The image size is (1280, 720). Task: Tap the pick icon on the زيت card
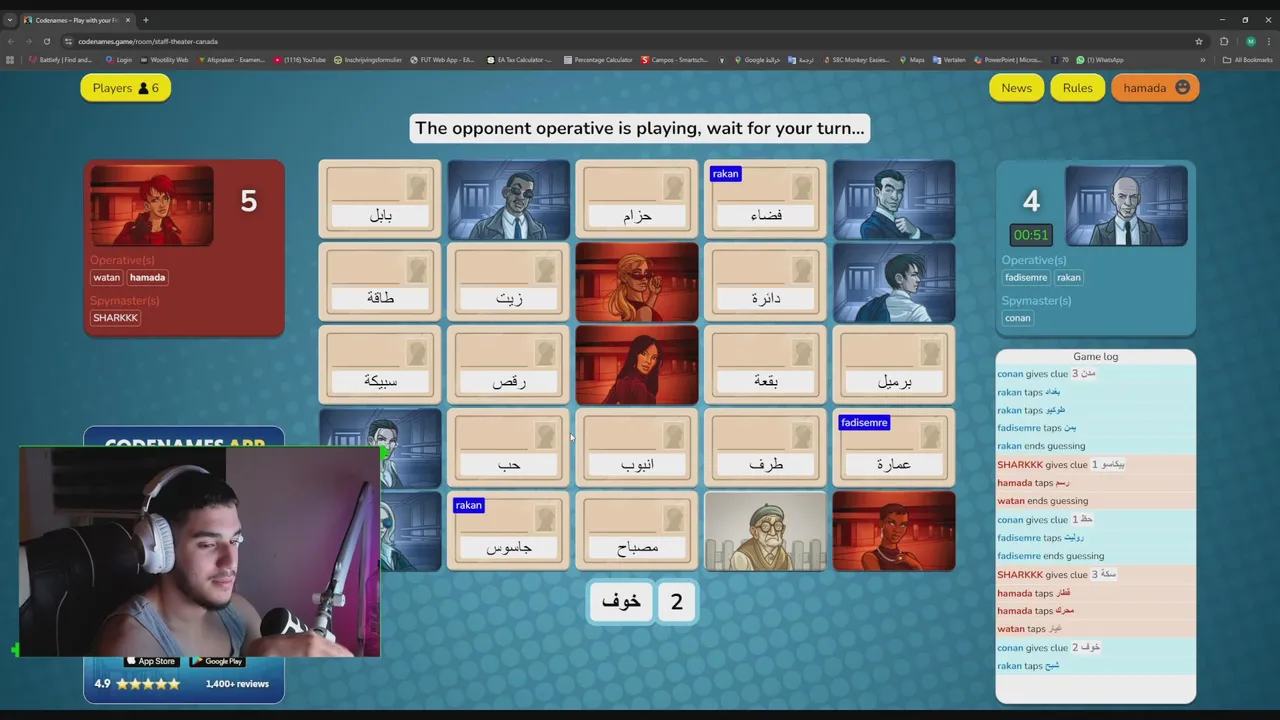pyautogui.click(x=545, y=270)
